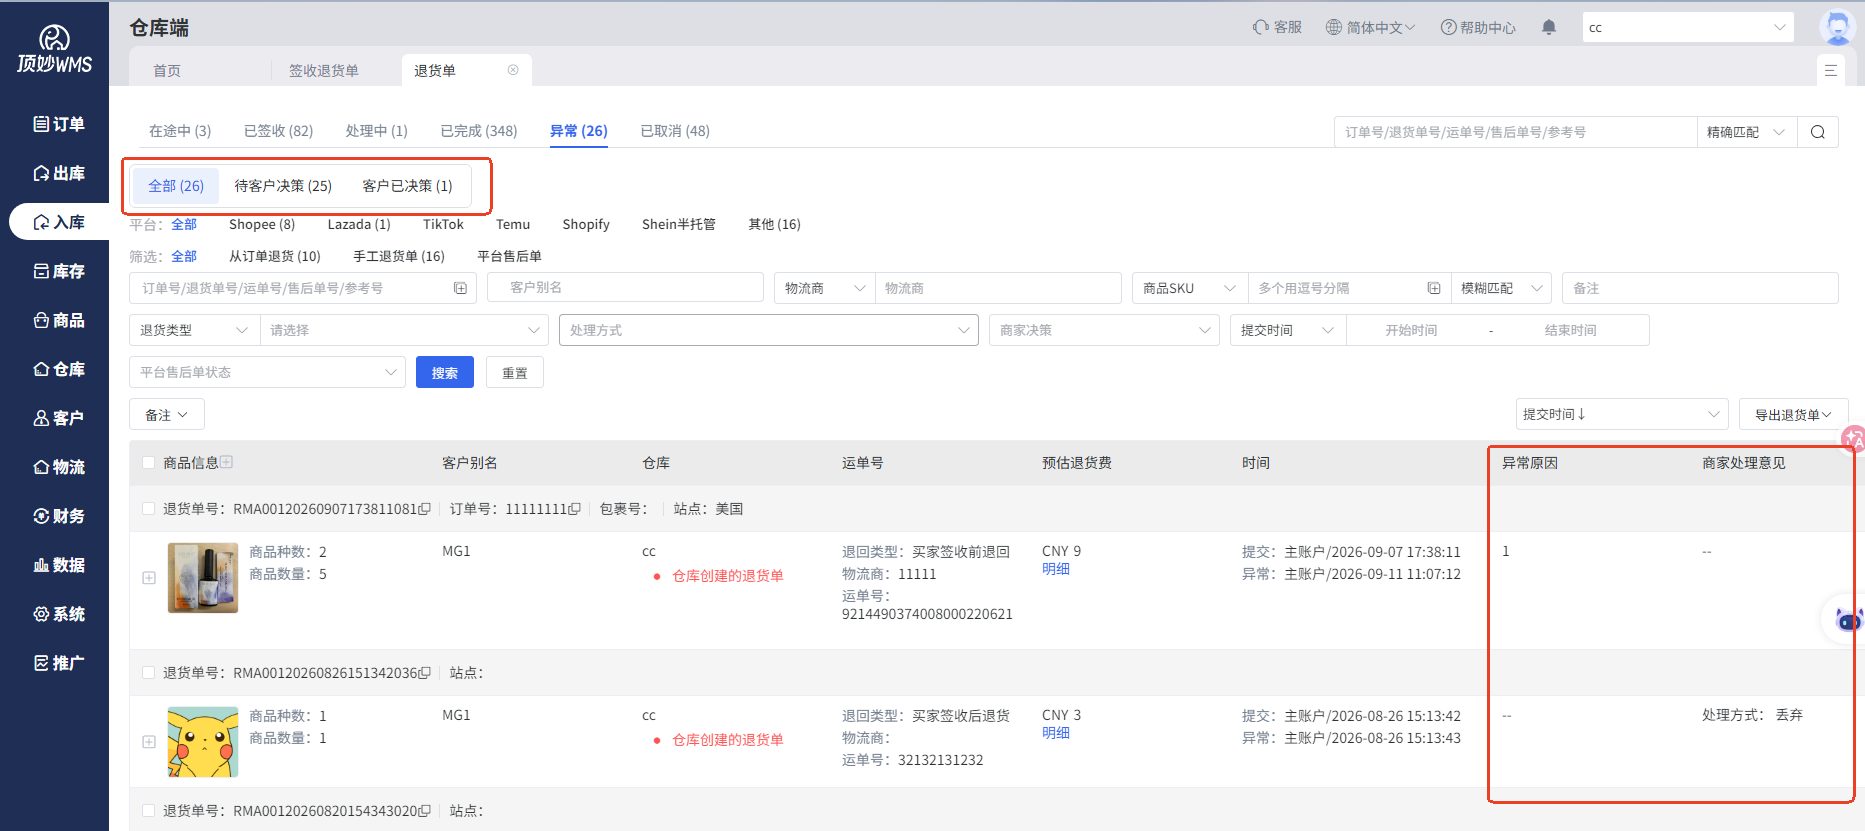This screenshot has height=831, width=1865.
Task: Open the 财务 sidebar menu
Action: (x=58, y=516)
